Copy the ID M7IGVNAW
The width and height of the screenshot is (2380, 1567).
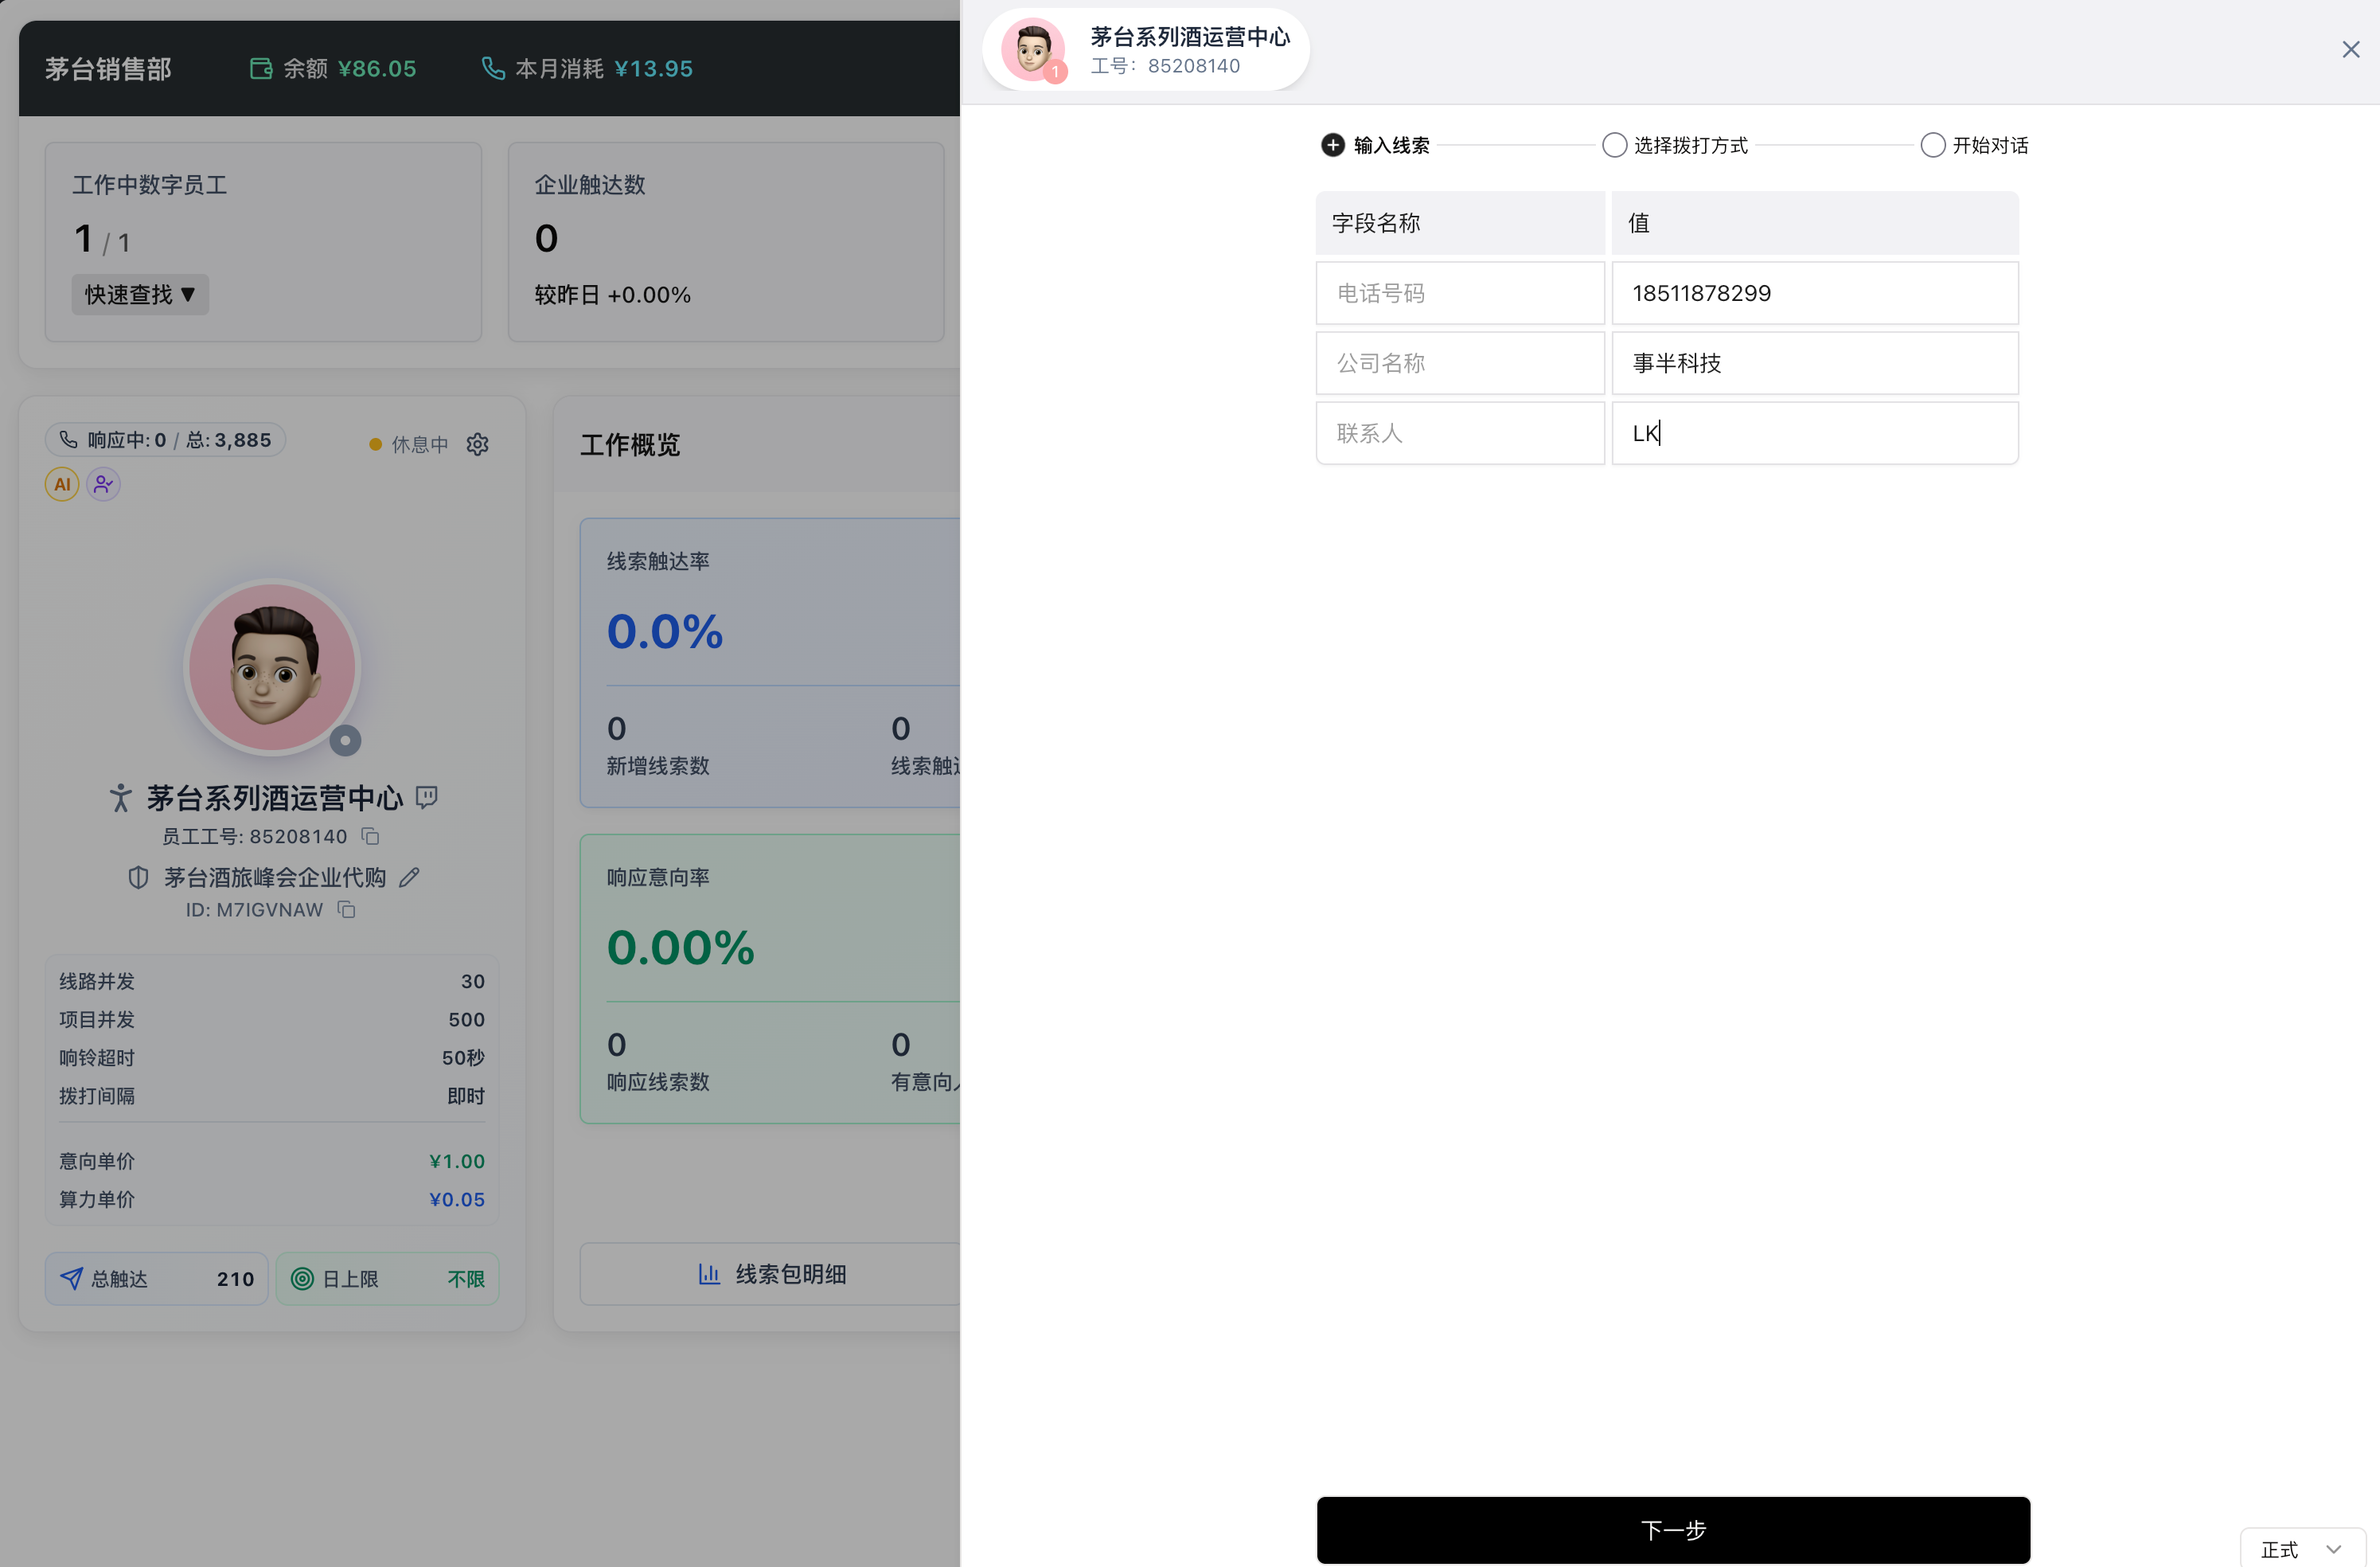(346, 909)
